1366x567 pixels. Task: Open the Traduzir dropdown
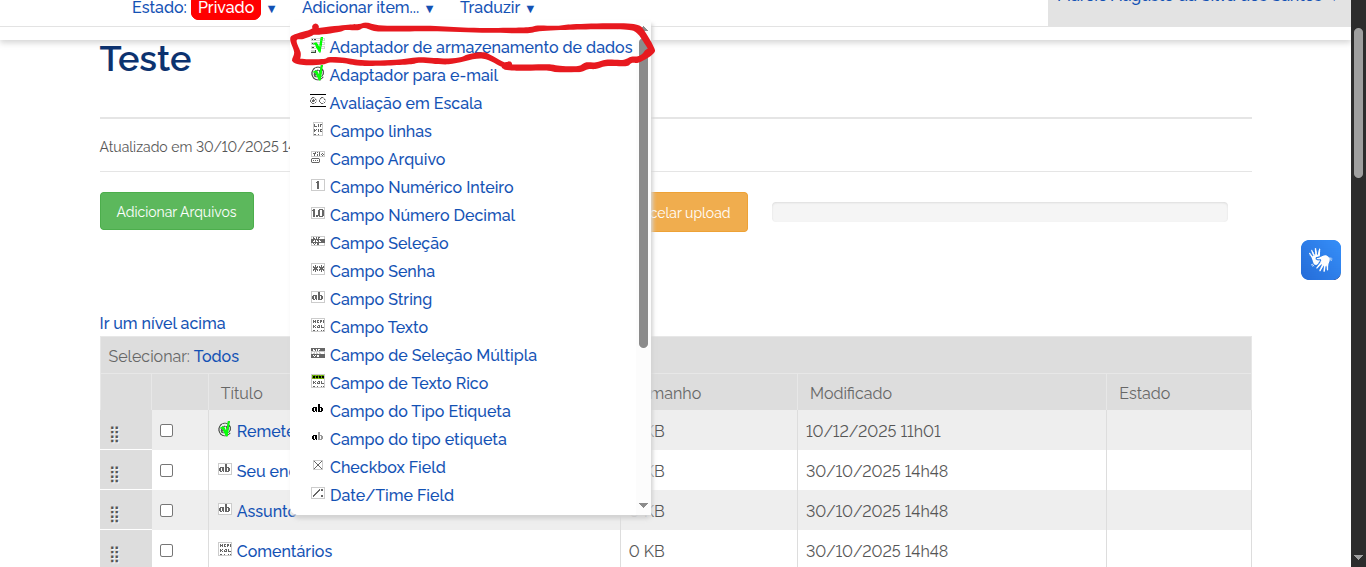pos(497,8)
